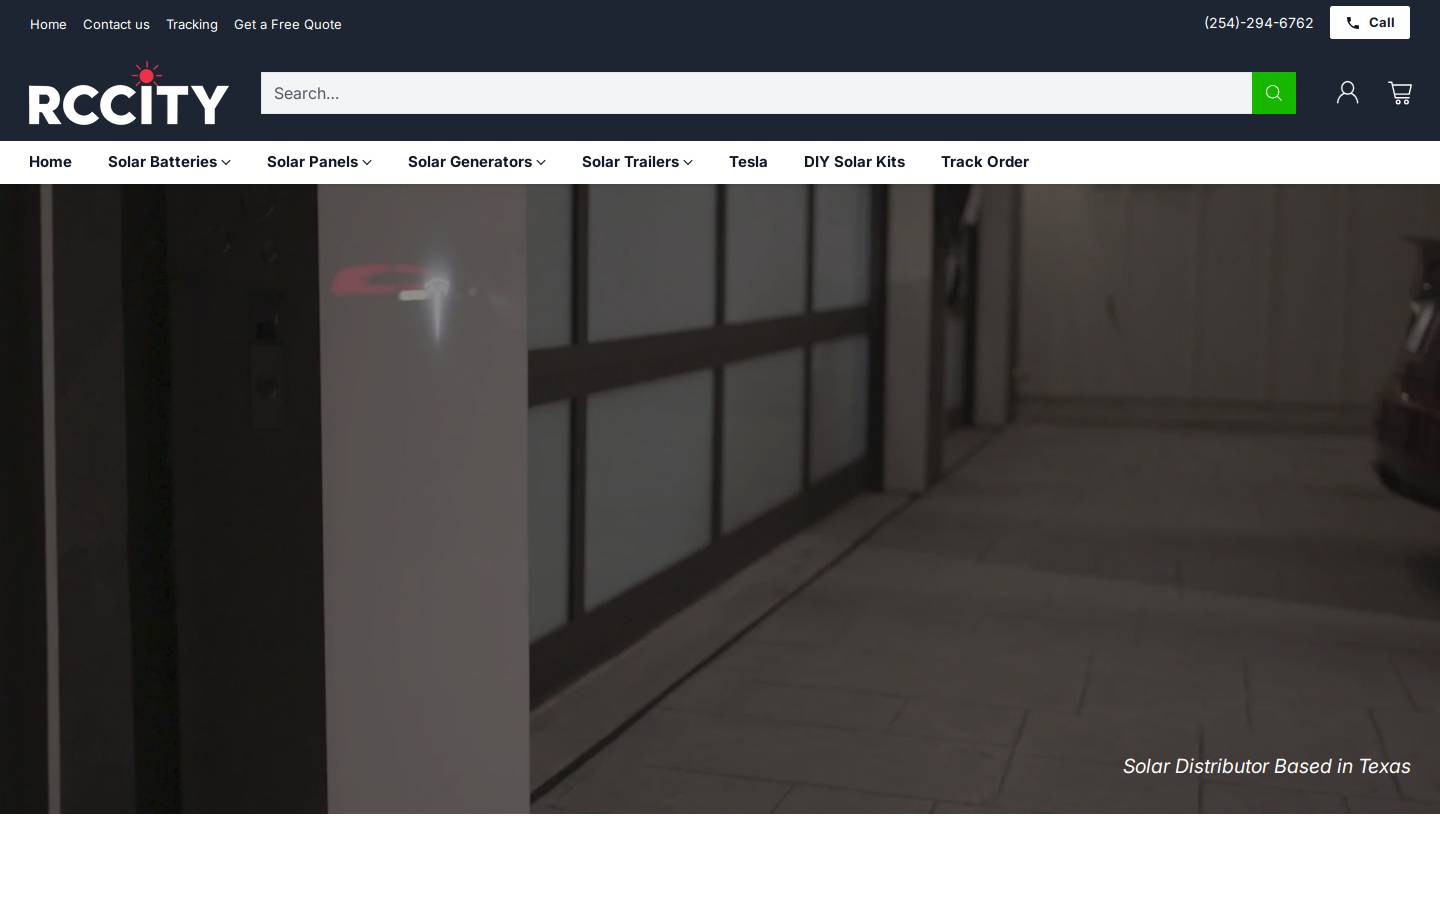Click the hero video banner
This screenshot has width=1440, height=900.
pos(720,499)
